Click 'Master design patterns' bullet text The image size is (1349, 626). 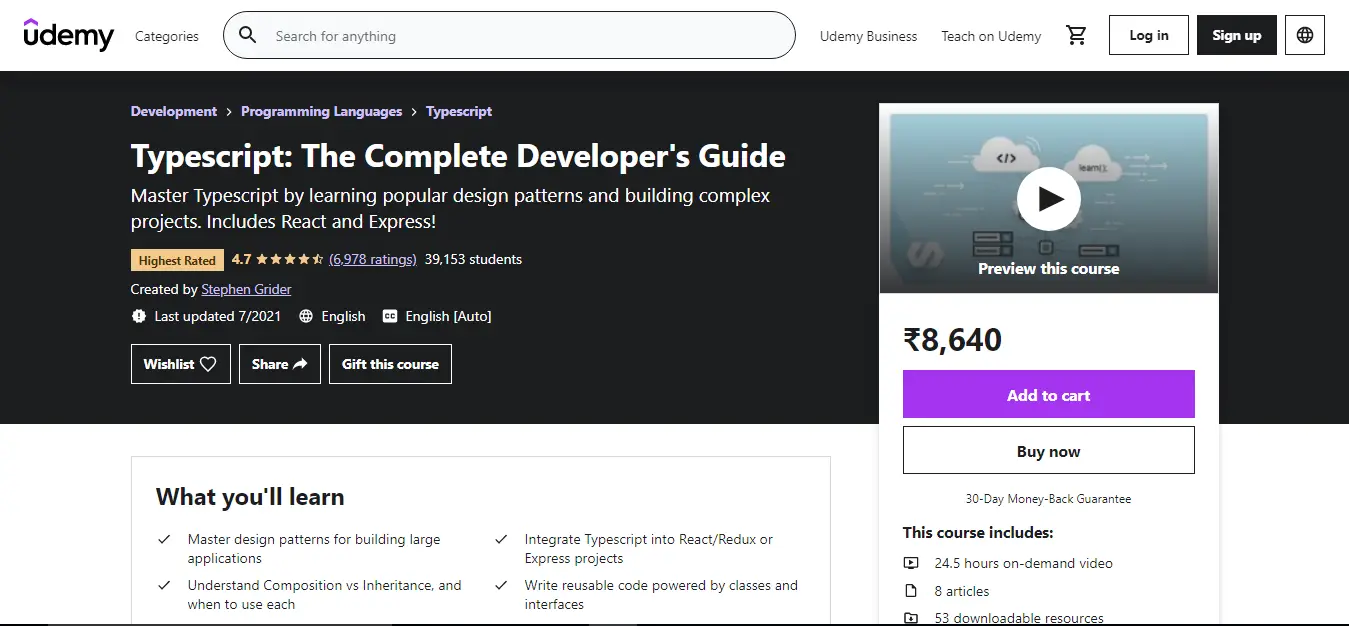point(314,549)
